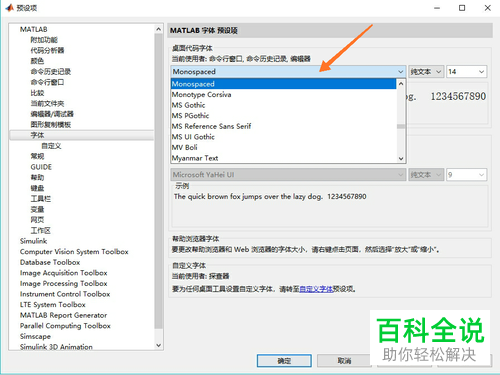The height and width of the screenshot is (375, 500).
Task: Close the preferences window
Action: pos(487,8)
